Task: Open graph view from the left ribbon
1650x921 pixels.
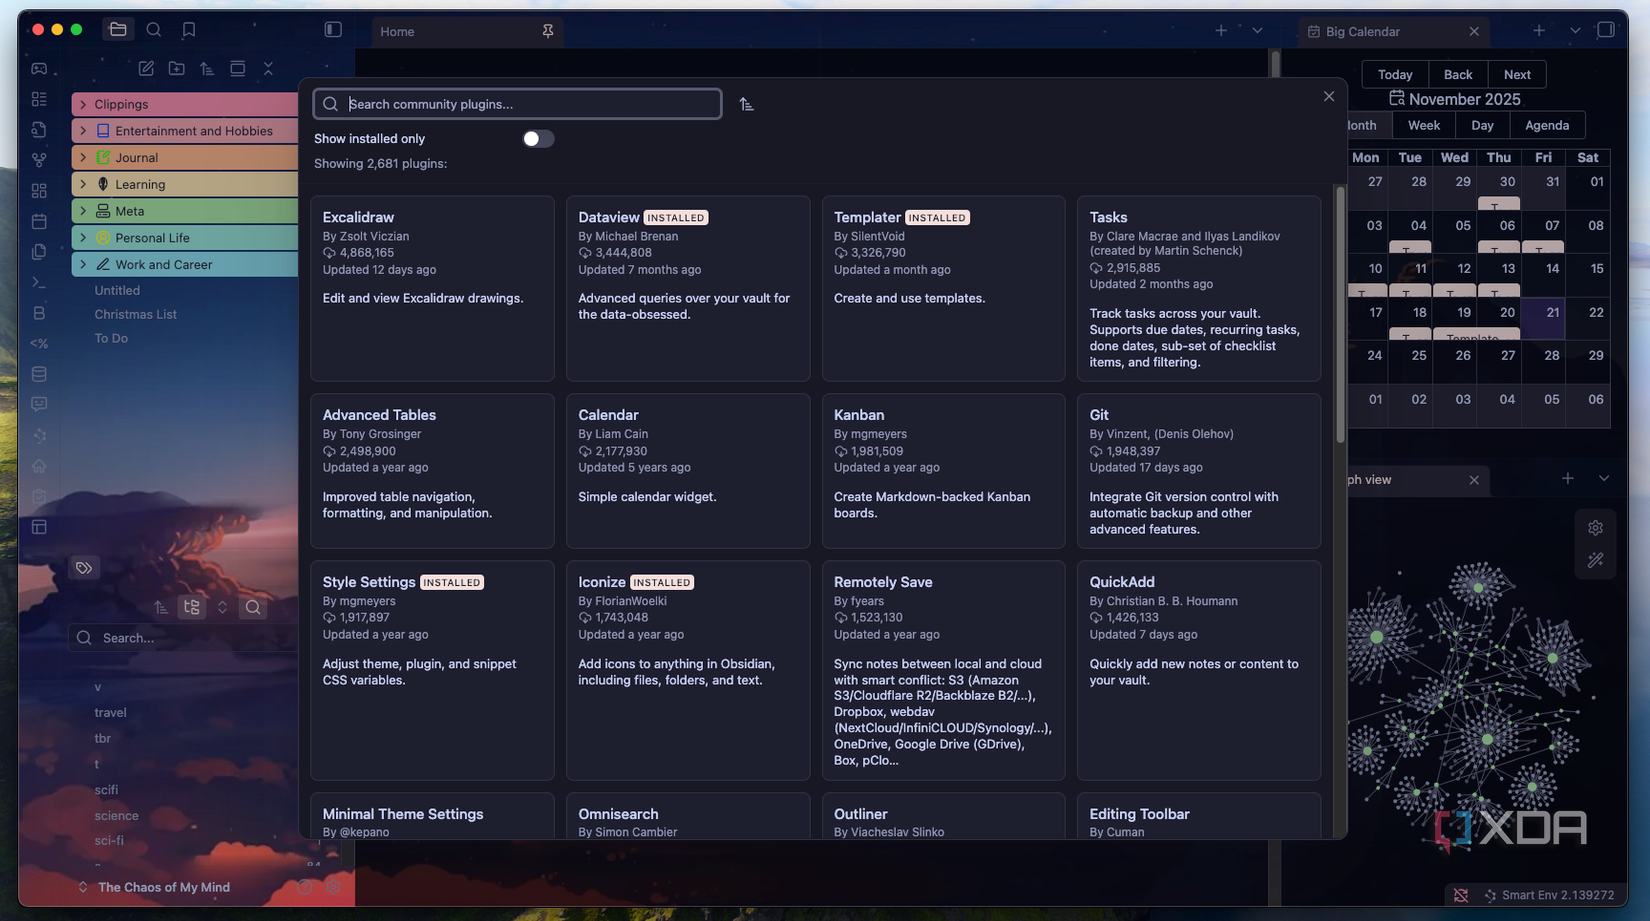Action: point(39,160)
